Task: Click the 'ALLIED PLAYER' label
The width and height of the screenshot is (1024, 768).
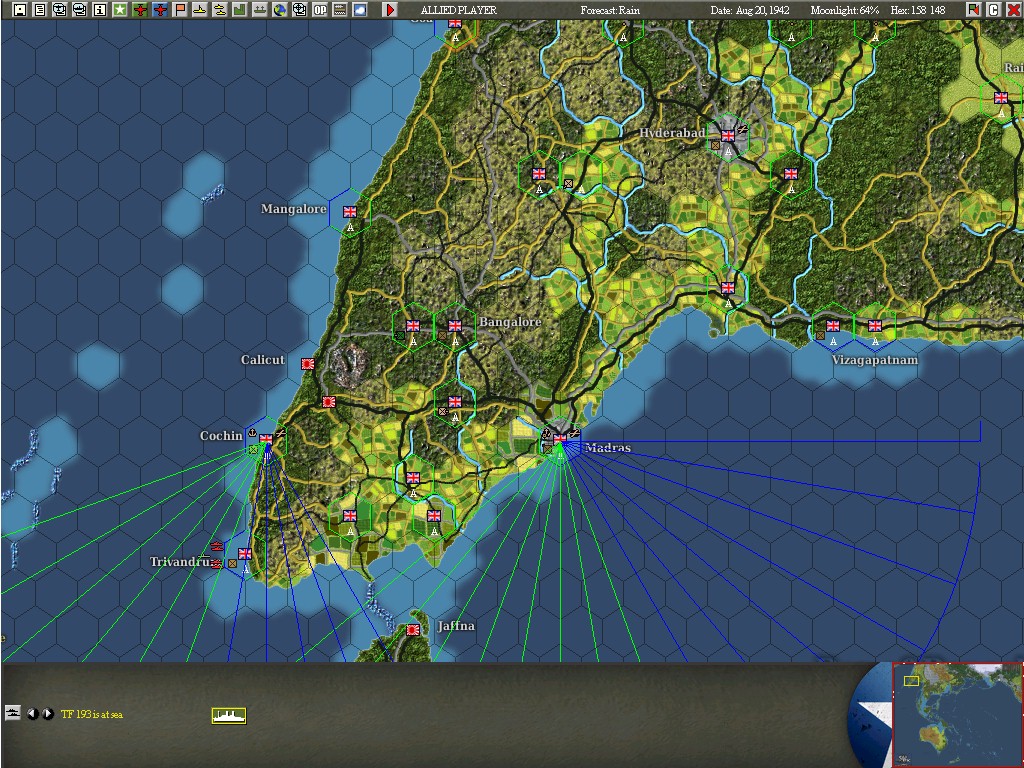Action: click(458, 10)
